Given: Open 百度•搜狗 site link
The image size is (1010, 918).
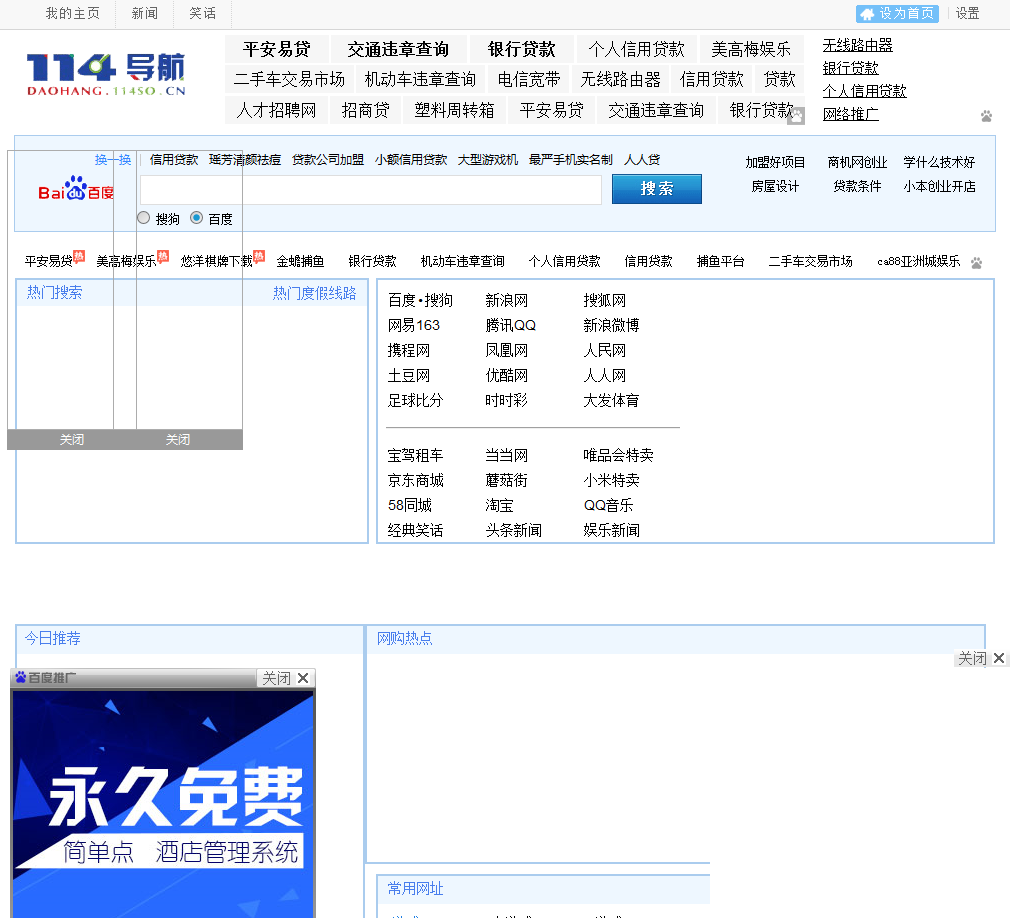Looking at the screenshot, I should 420,300.
